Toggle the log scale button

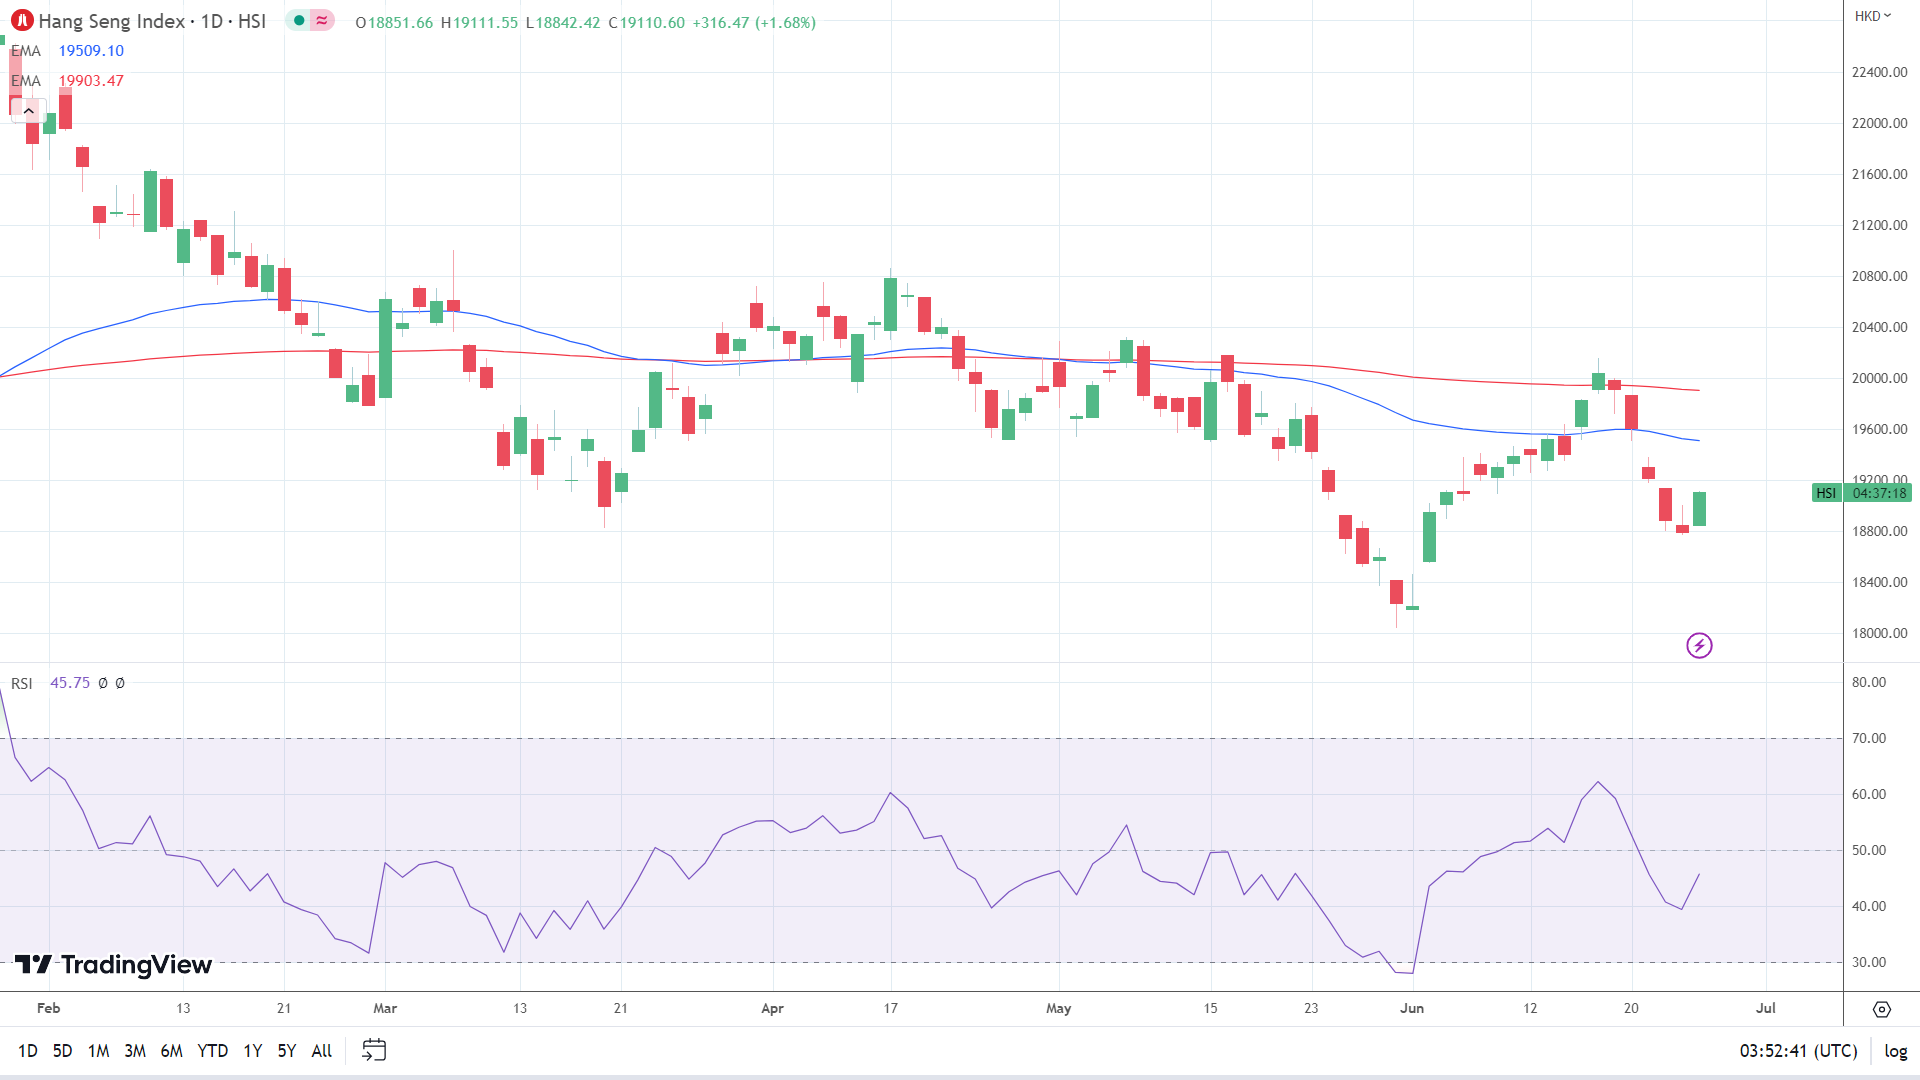(x=1896, y=1051)
